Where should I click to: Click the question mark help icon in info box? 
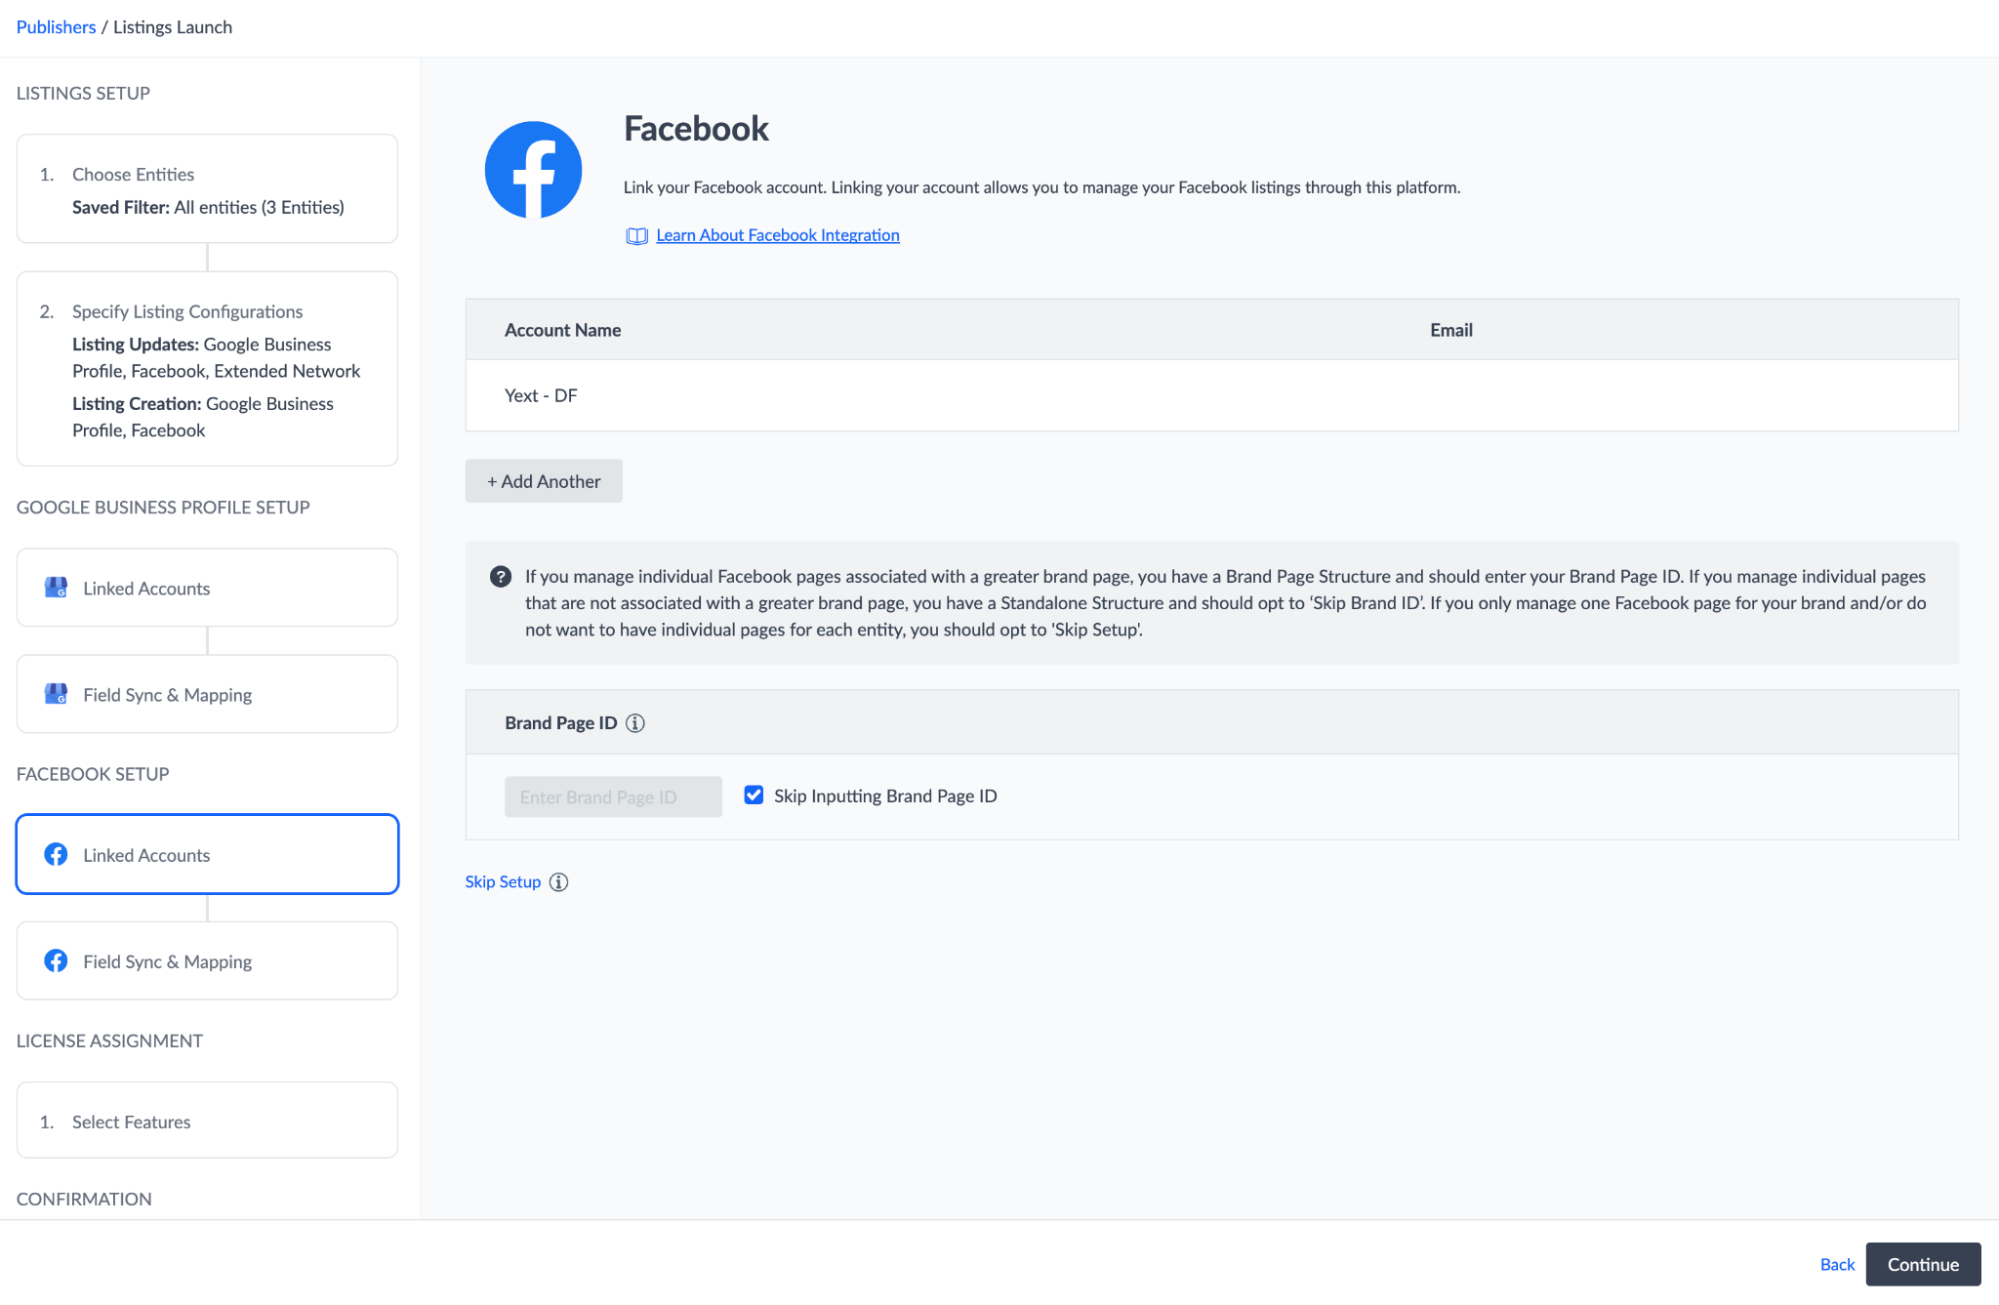(x=500, y=577)
